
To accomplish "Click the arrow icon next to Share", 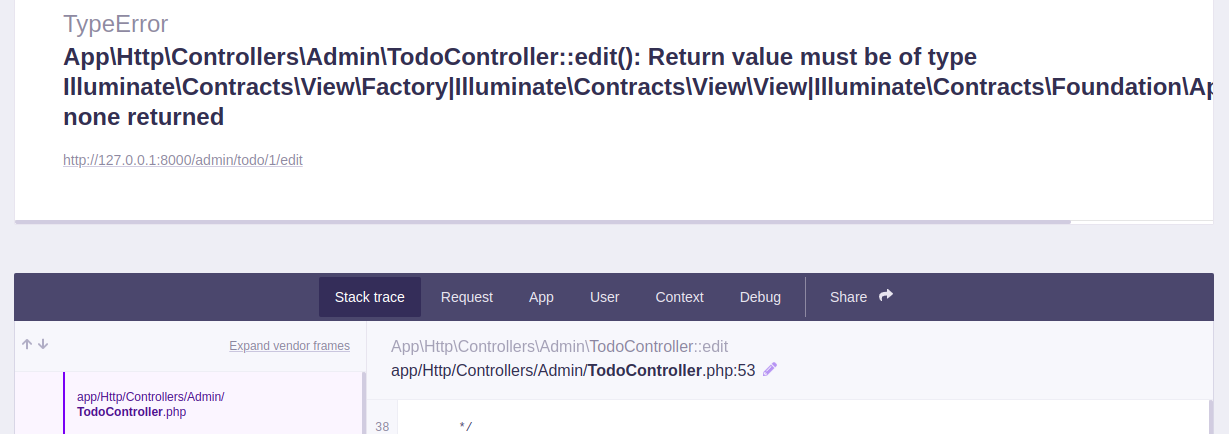I will [x=885, y=296].
